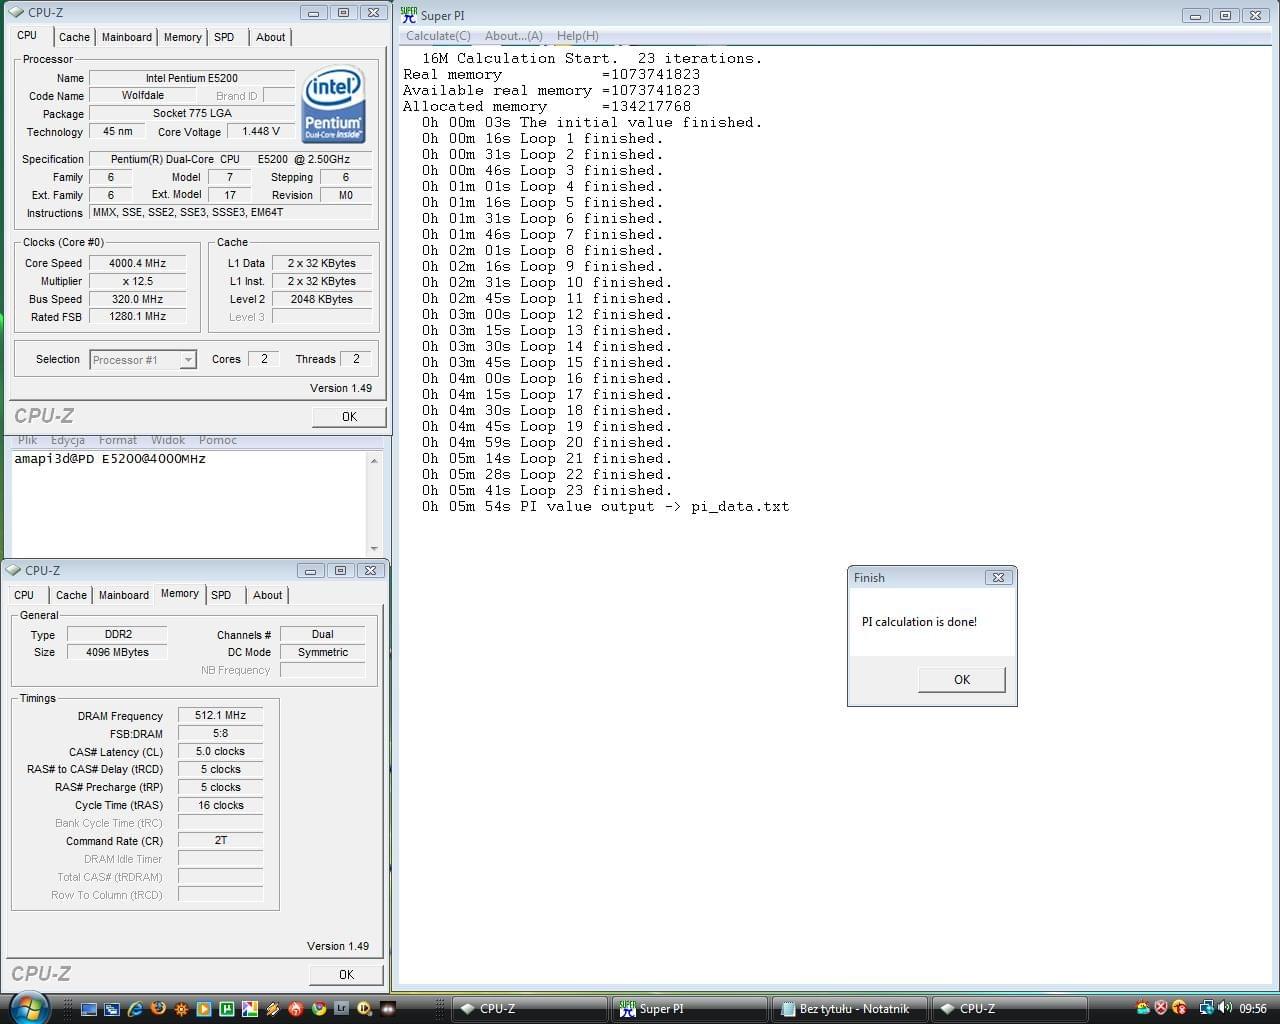The height and width of the screenshot is (1024, 1280).
Task: Select CPU tab in bottom CPU-Z window
Action: (24, 595)
